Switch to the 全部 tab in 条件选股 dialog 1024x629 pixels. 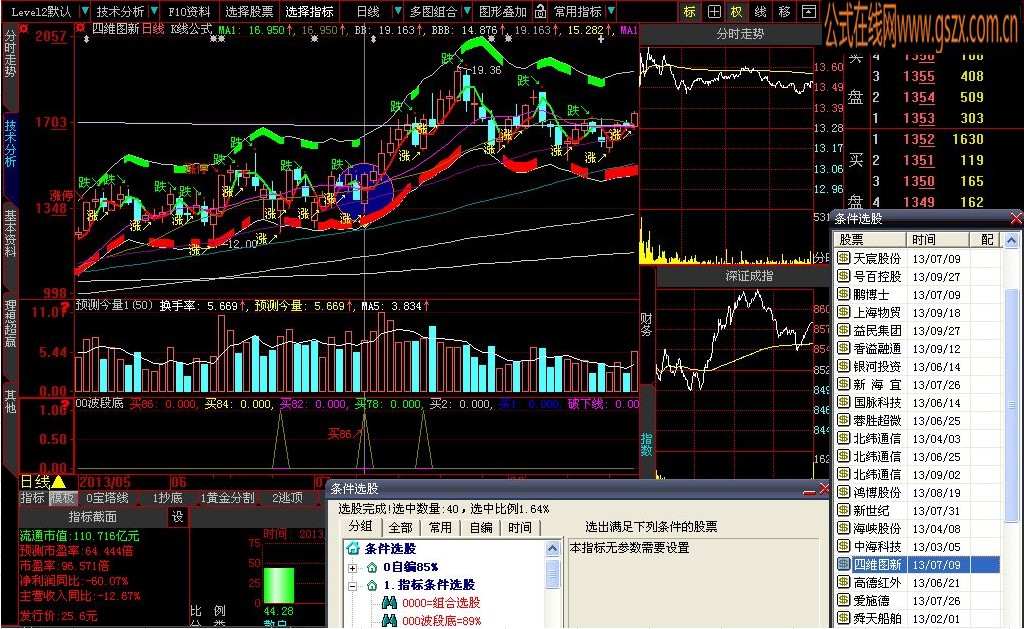click(x=401, y=526)
